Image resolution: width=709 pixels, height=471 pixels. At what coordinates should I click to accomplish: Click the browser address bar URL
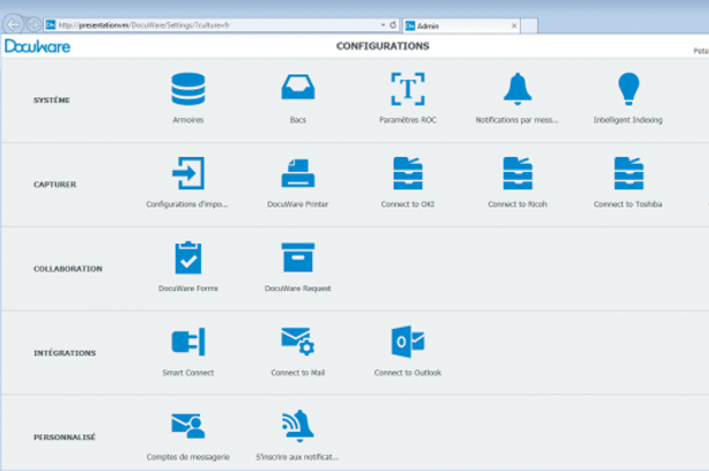pyautogui.click(x=144, y=25)
